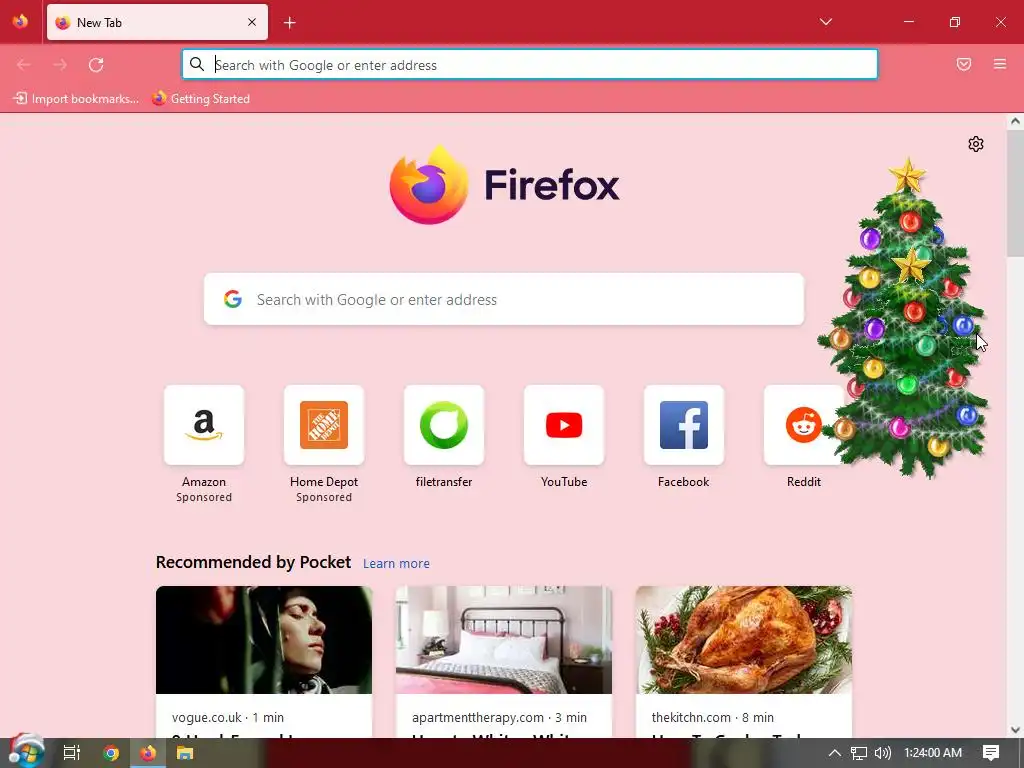Viewport: 1024px width, 768px height.
Task: Open the notification Action Center icon
Action: pos(991,752)
